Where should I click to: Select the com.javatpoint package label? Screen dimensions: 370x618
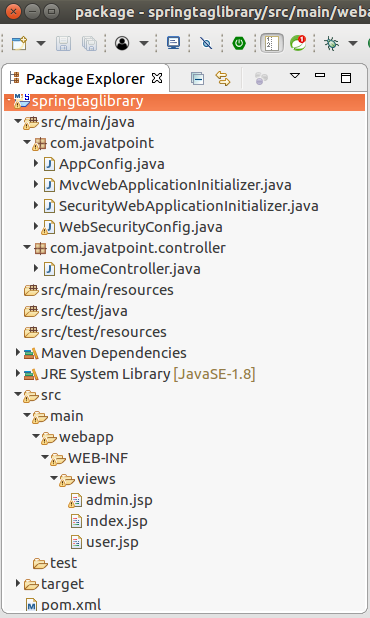(102, 143)
